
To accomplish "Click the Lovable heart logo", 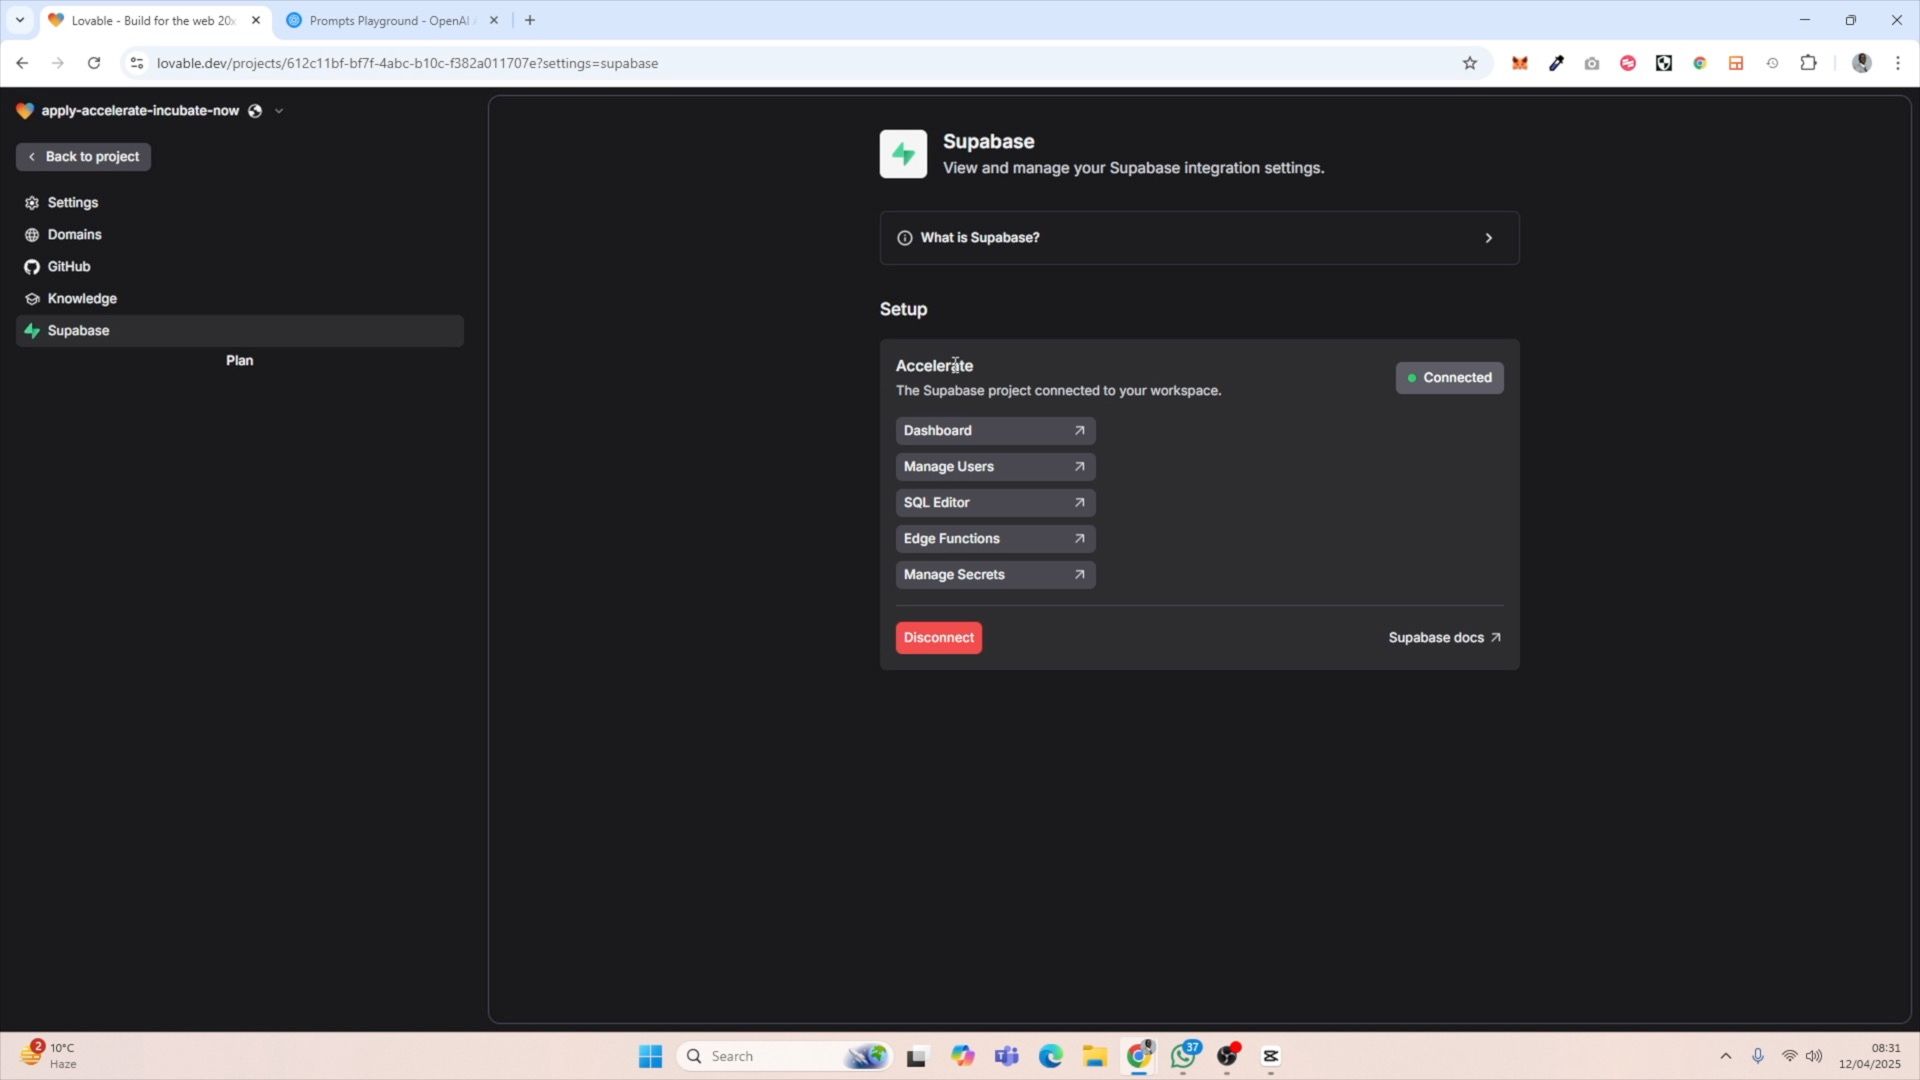I will pyautogui.click(x=25, y=111).
